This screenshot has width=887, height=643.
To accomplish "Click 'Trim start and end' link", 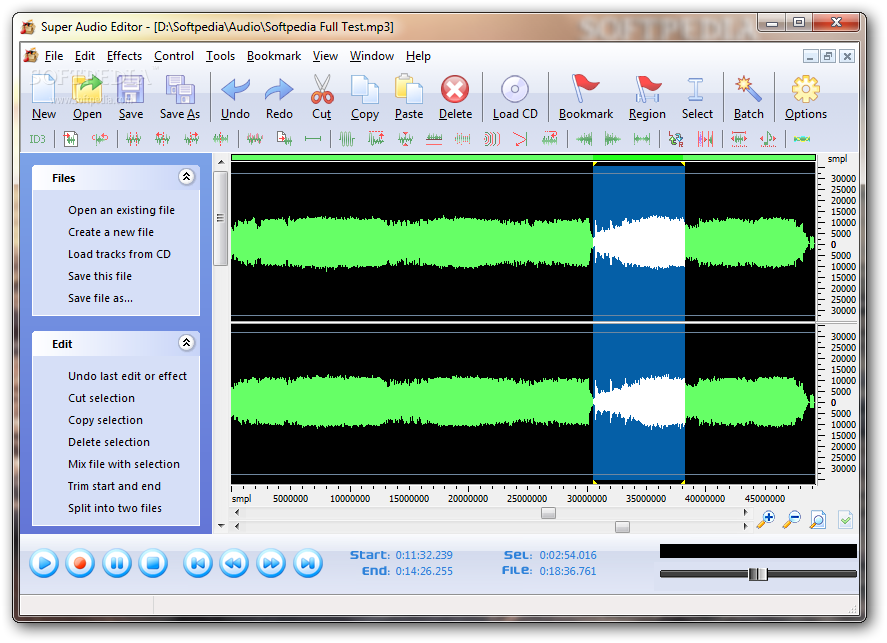I will pos(114,486).
